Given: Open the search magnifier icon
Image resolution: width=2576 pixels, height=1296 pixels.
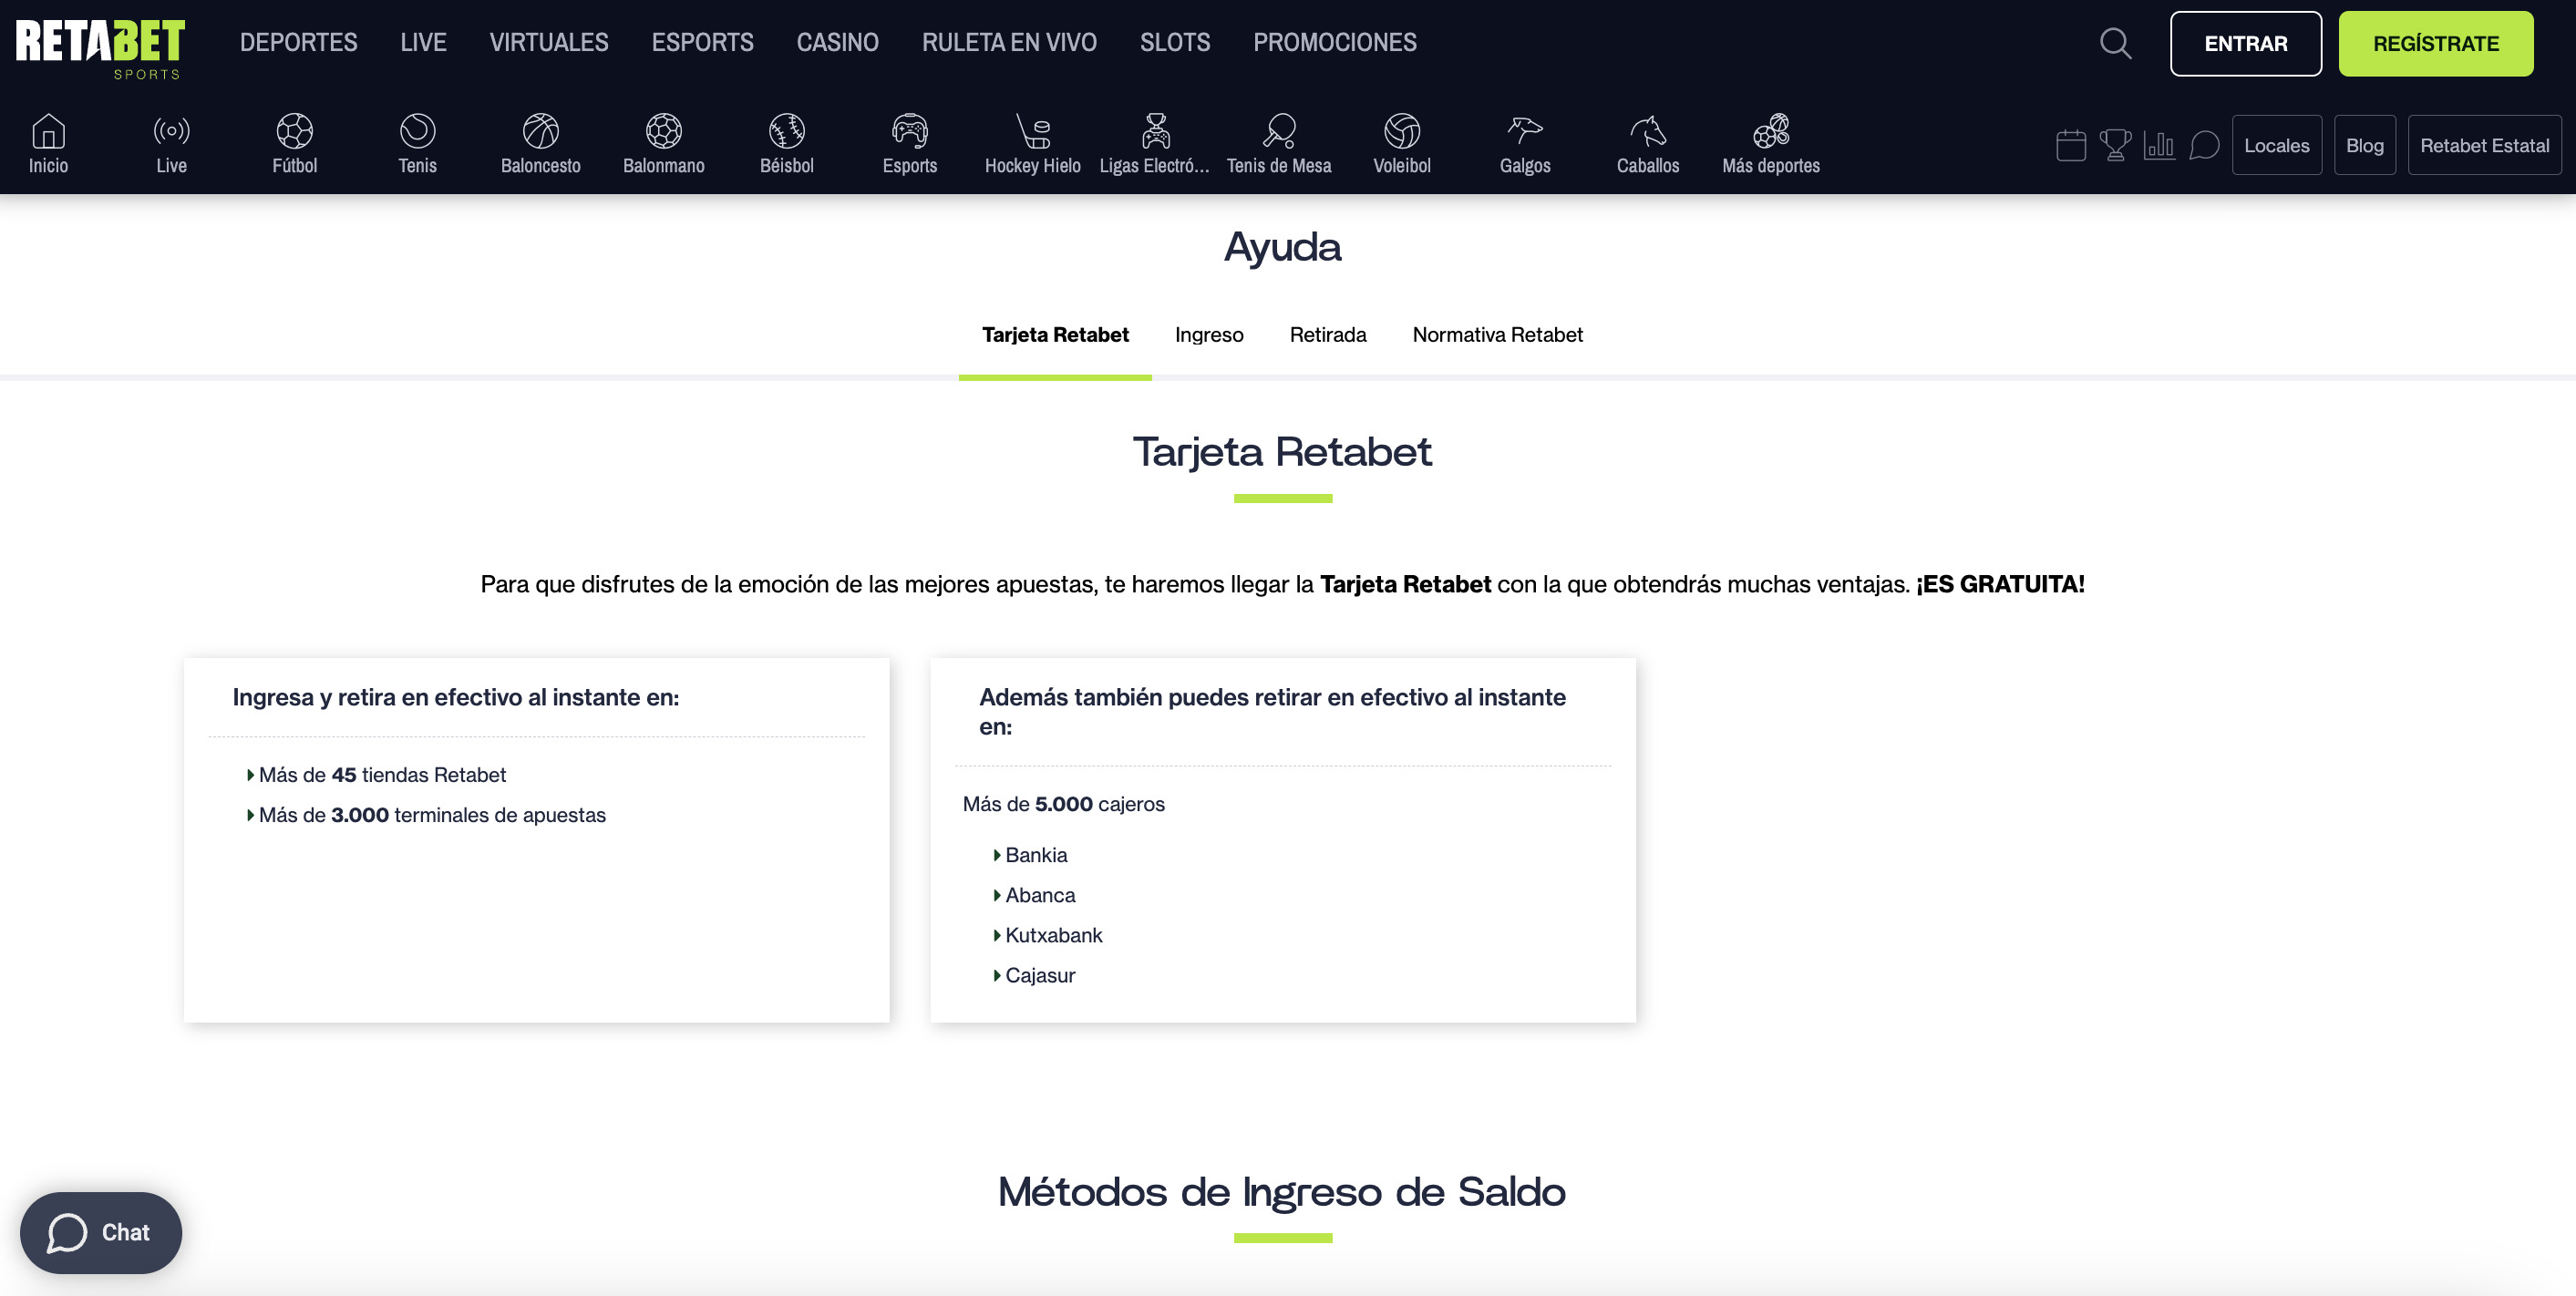Looking at the screenshot, I should [x=2115, y=43].
